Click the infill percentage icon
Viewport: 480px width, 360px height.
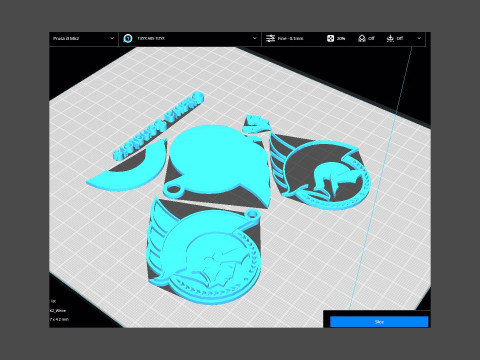pyautogui.click(x=330, y=38)
